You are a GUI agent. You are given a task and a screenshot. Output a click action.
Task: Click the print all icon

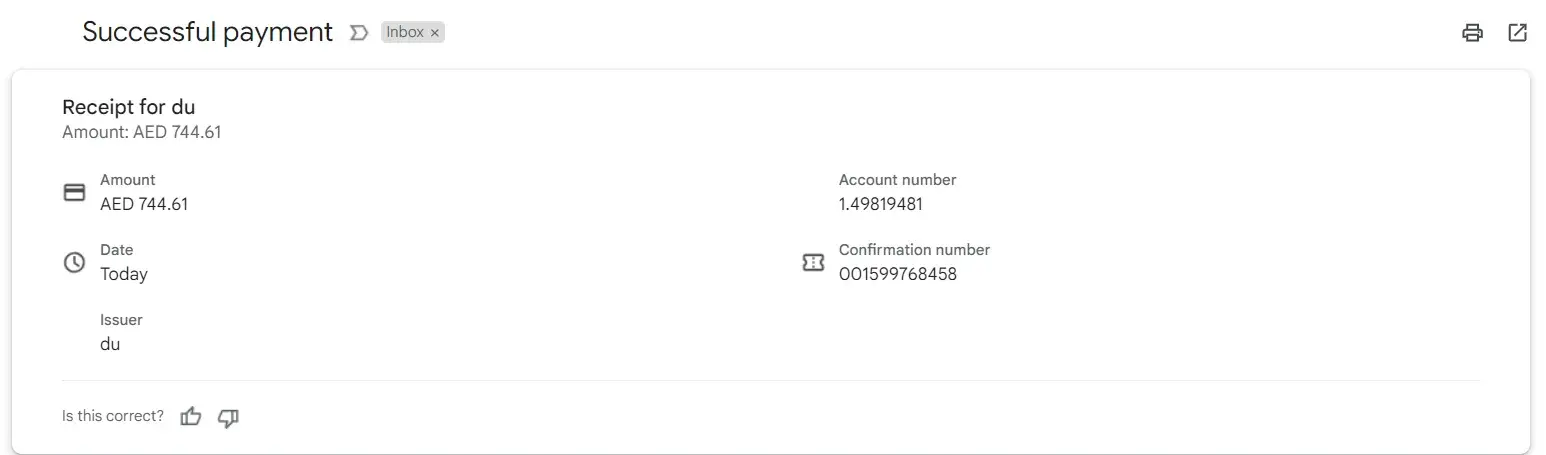point(1472,33)
